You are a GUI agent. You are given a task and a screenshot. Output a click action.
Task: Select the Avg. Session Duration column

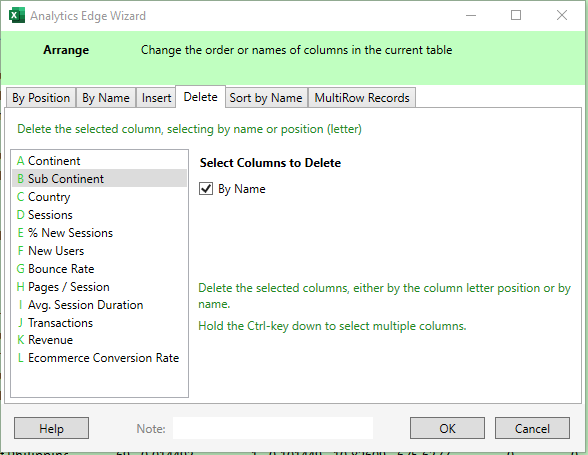point(99,305)
